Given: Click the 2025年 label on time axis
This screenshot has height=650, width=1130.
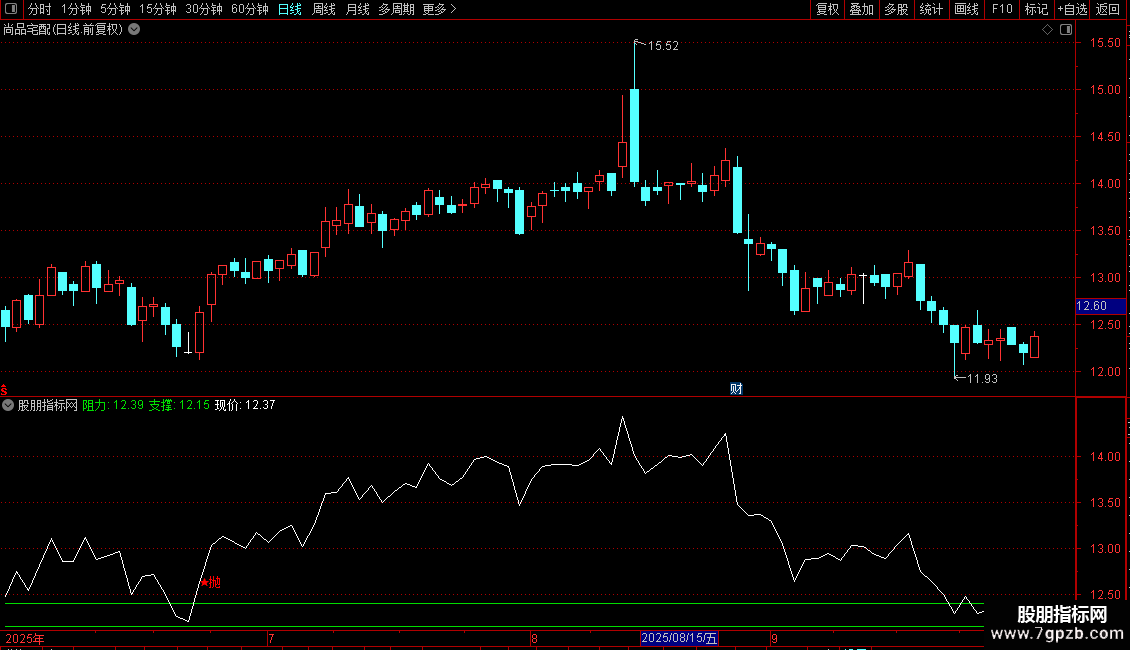Looking at the screenshot, I should pyautogui.click(x=25, y=638).
